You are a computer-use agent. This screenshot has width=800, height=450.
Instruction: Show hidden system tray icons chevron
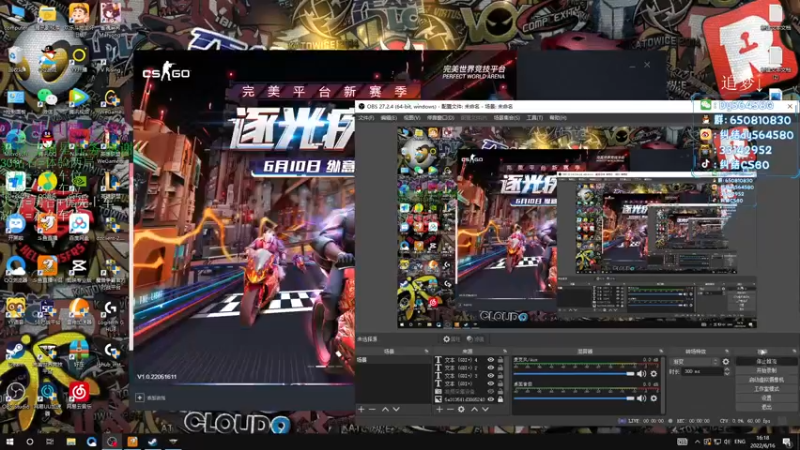coord(697,441)
